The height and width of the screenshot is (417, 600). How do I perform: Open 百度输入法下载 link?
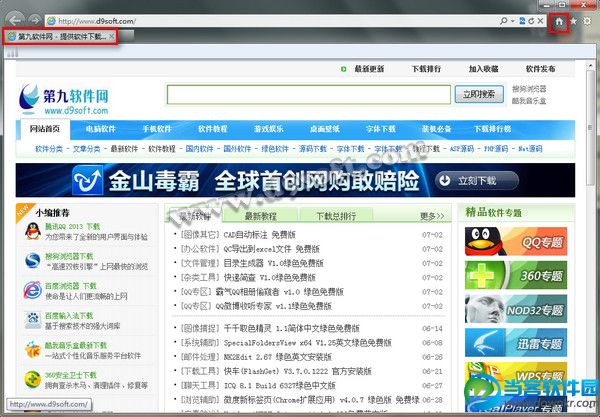pyautogui.click(x=69, y=316)
